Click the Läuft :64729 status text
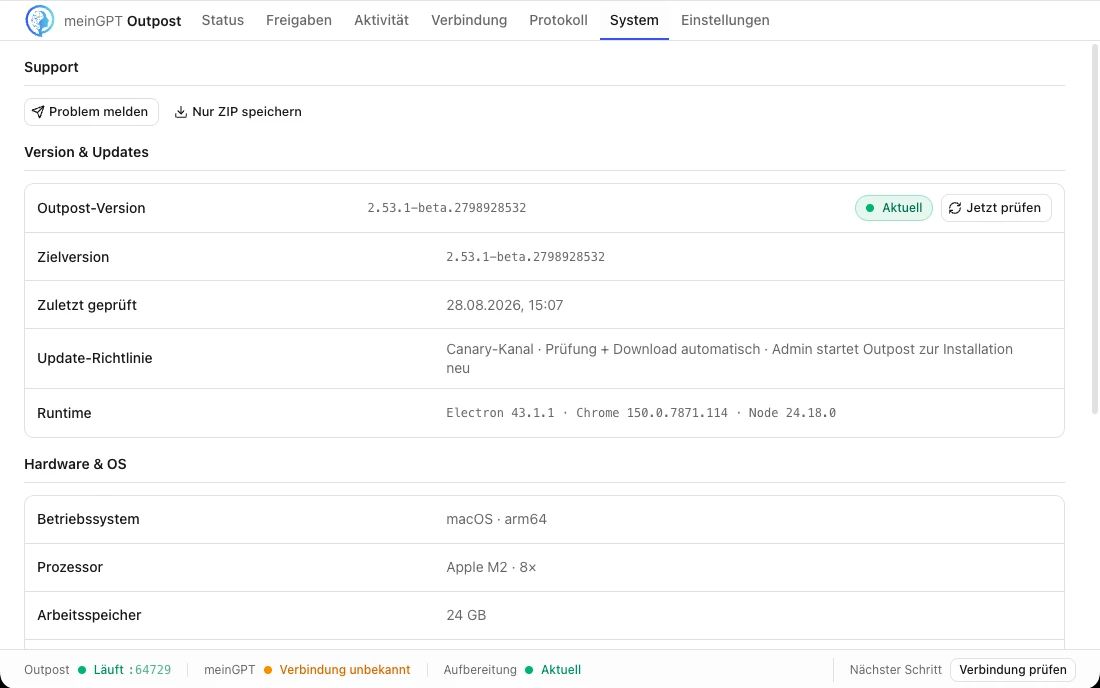1100x688 pixels. point(132,670)
